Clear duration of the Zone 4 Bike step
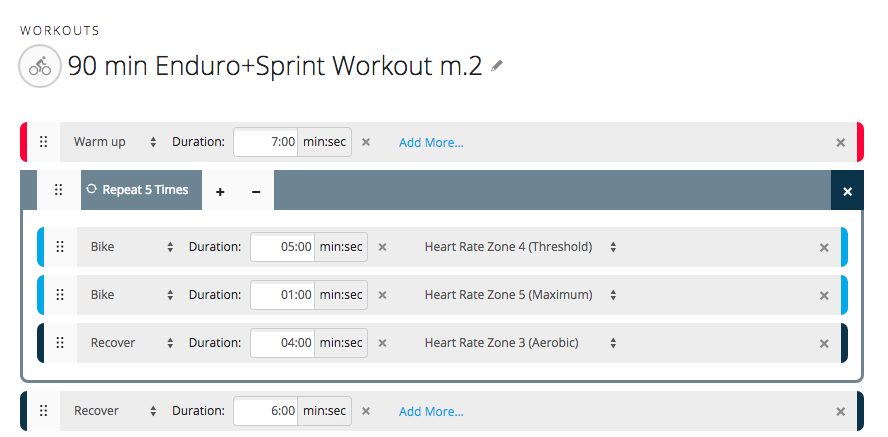The width and height of the screenshot is (888, 437). coord(382,247)
